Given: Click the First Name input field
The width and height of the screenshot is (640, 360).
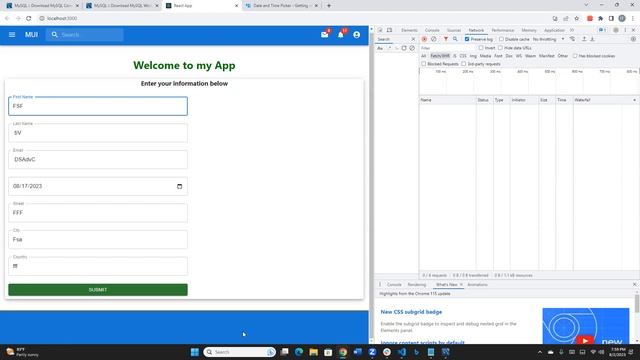Looking at the screenshot, I should click(x=98, y=106).
